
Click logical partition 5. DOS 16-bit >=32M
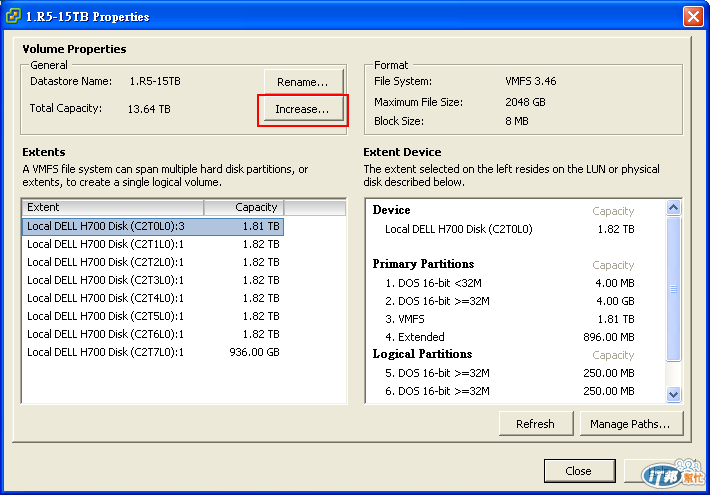click(437, 373)
